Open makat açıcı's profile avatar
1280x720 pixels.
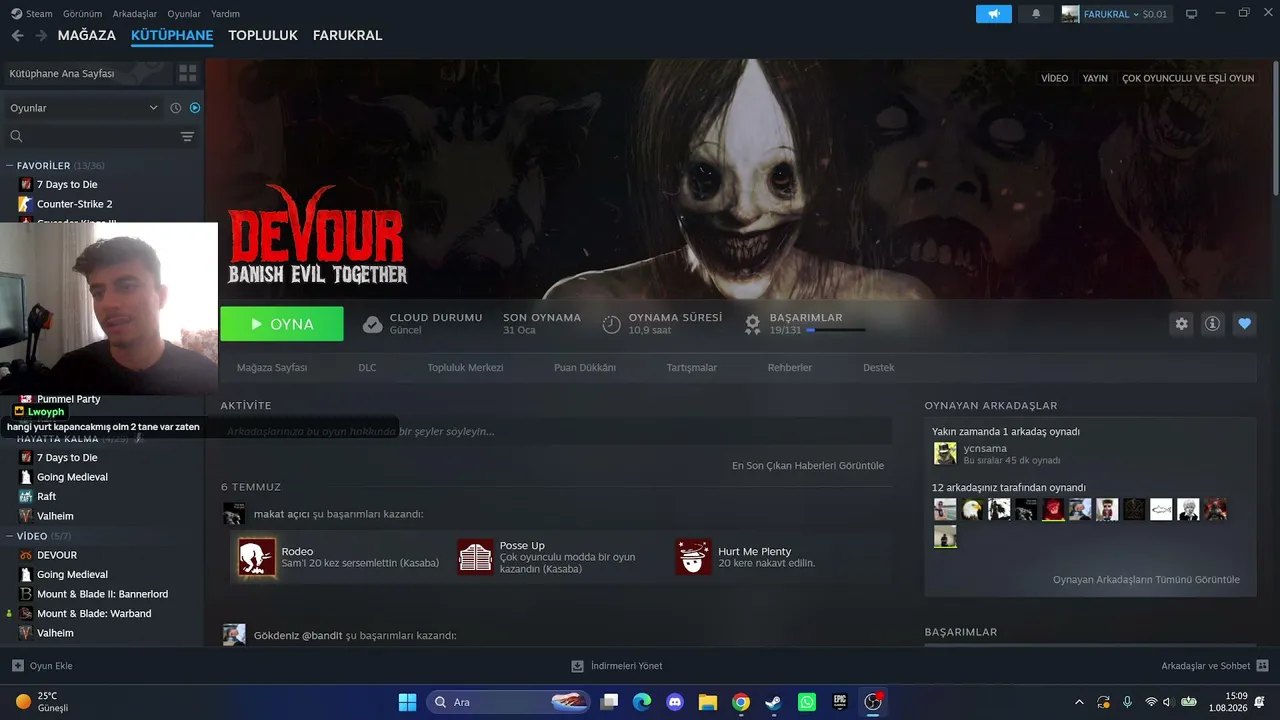[x=234, y=514]
